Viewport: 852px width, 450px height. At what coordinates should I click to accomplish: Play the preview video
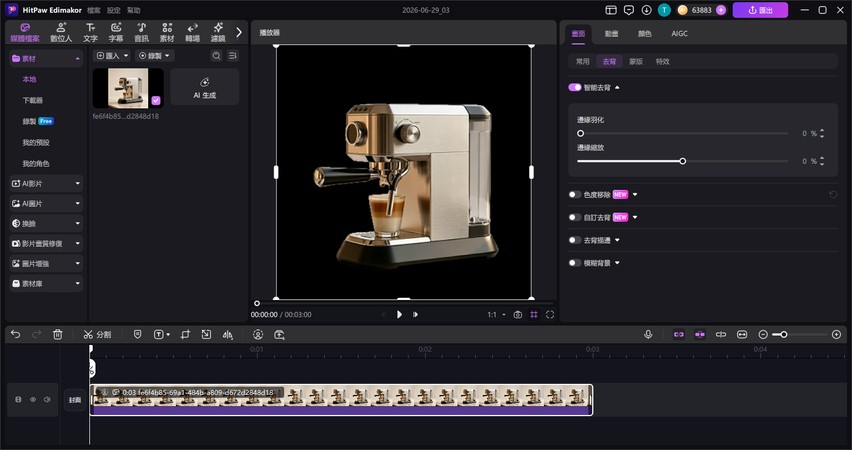click(x=399, y=315)
